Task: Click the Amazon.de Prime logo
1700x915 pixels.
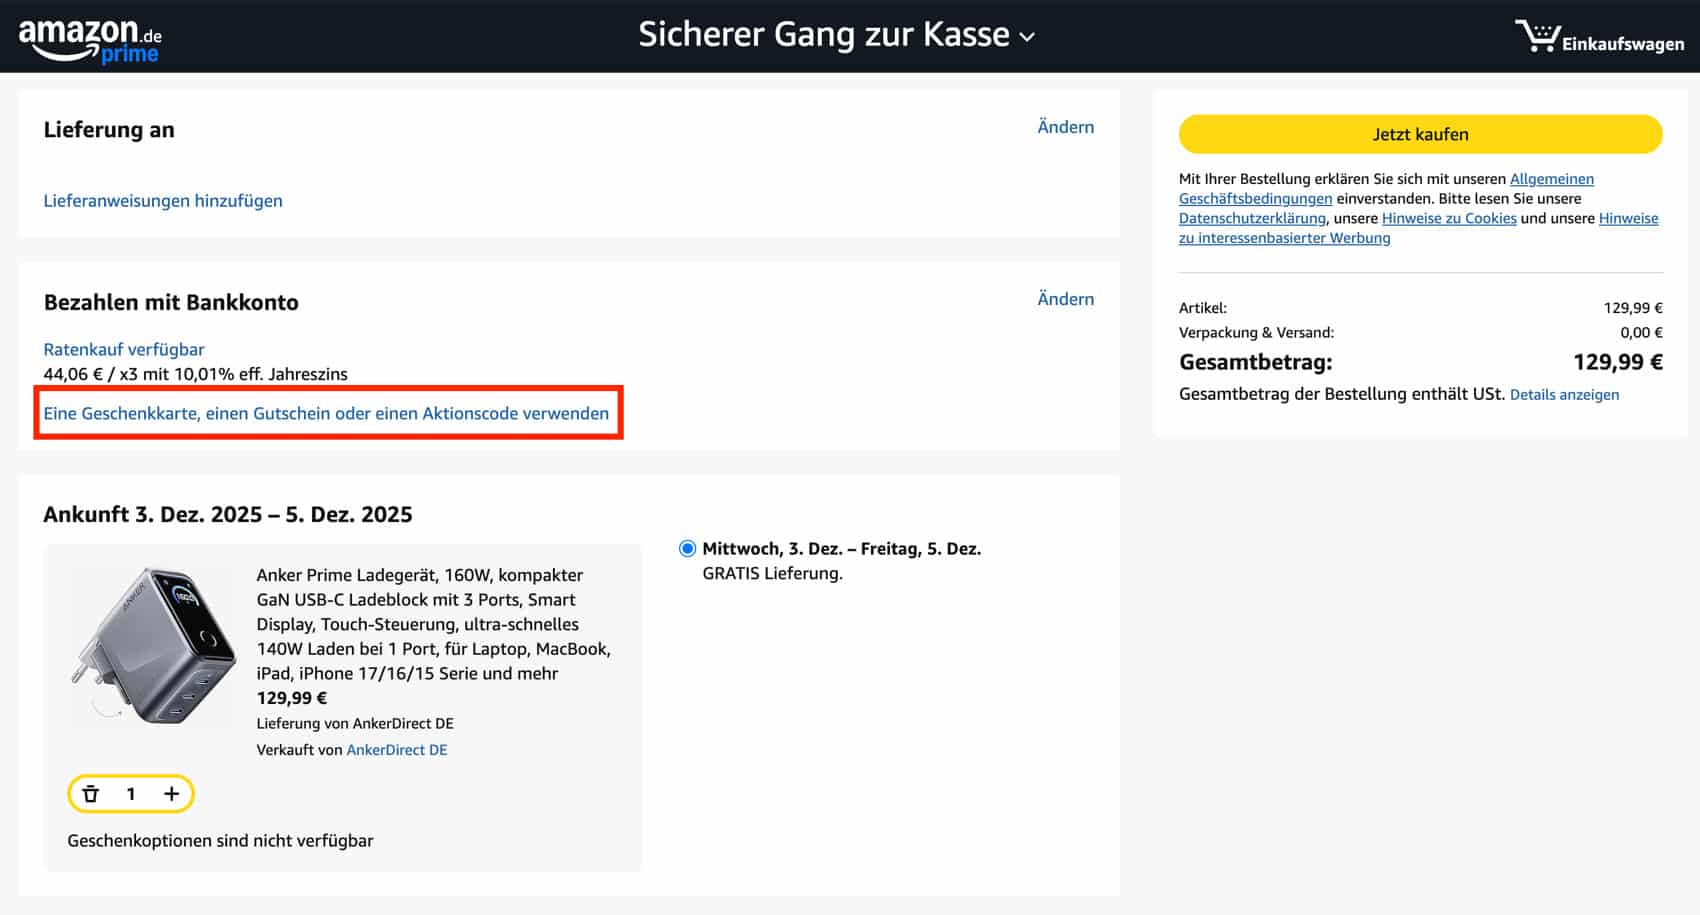Action: click(x=90, y=40)
